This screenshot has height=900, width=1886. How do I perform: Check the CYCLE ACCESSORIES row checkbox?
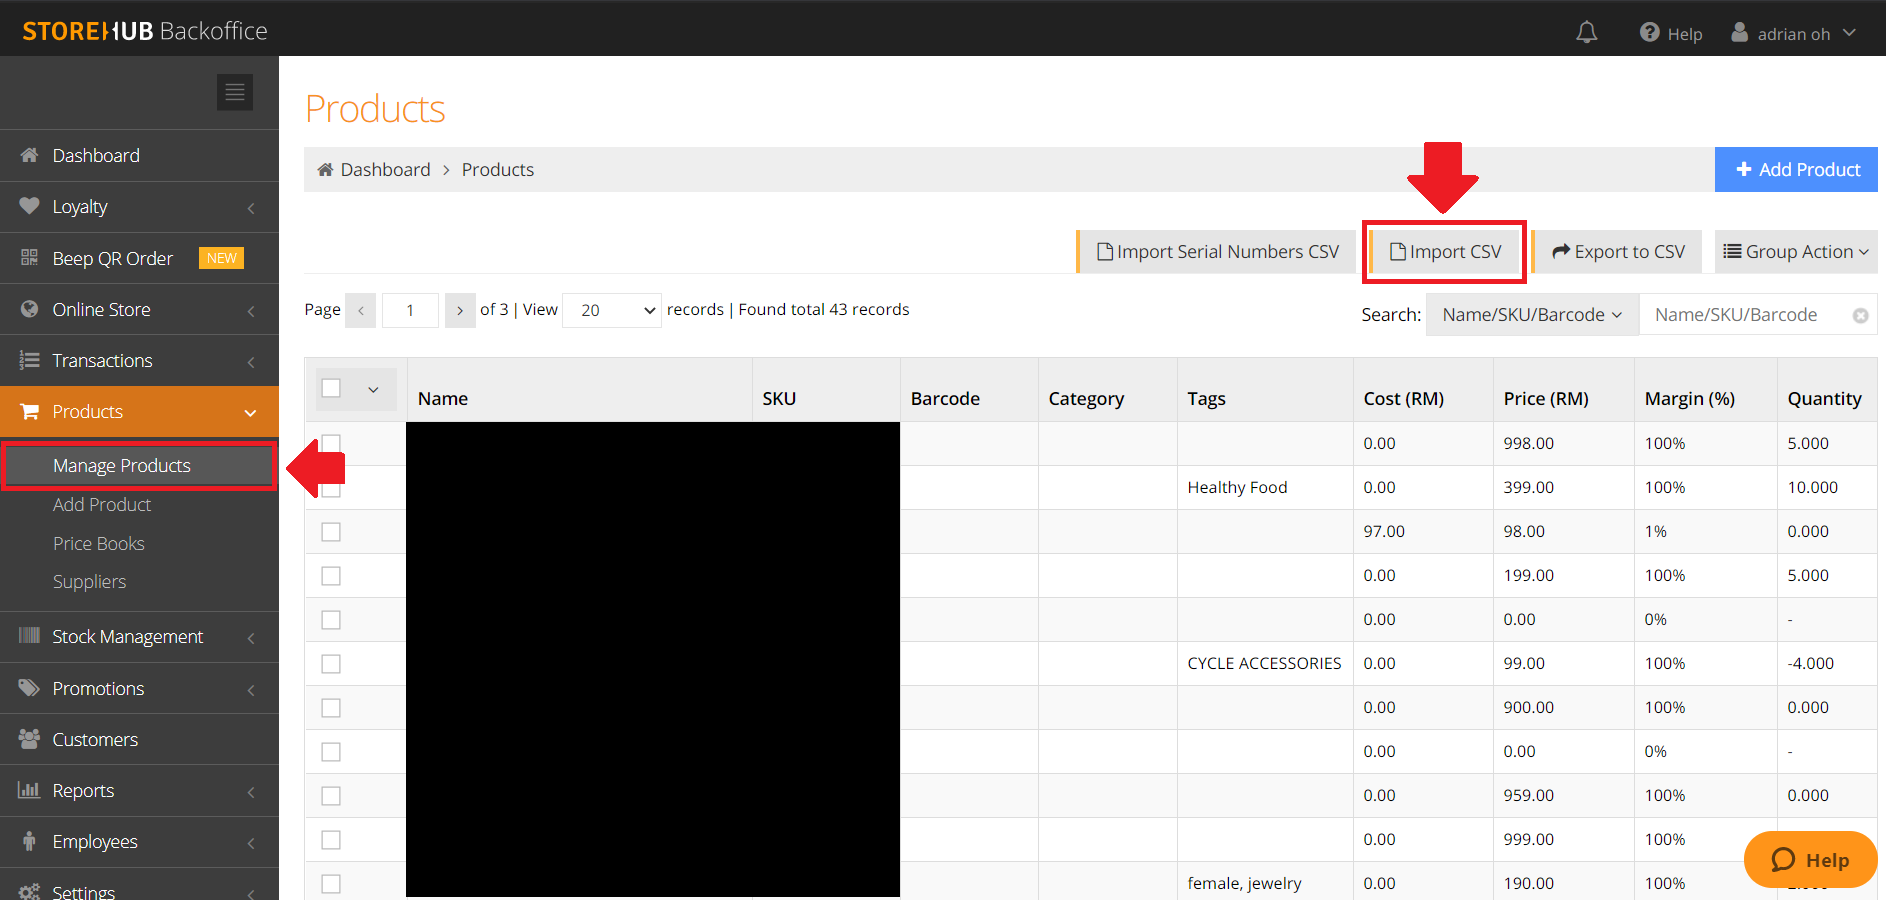pyautogui.click(x=331, y=664)
